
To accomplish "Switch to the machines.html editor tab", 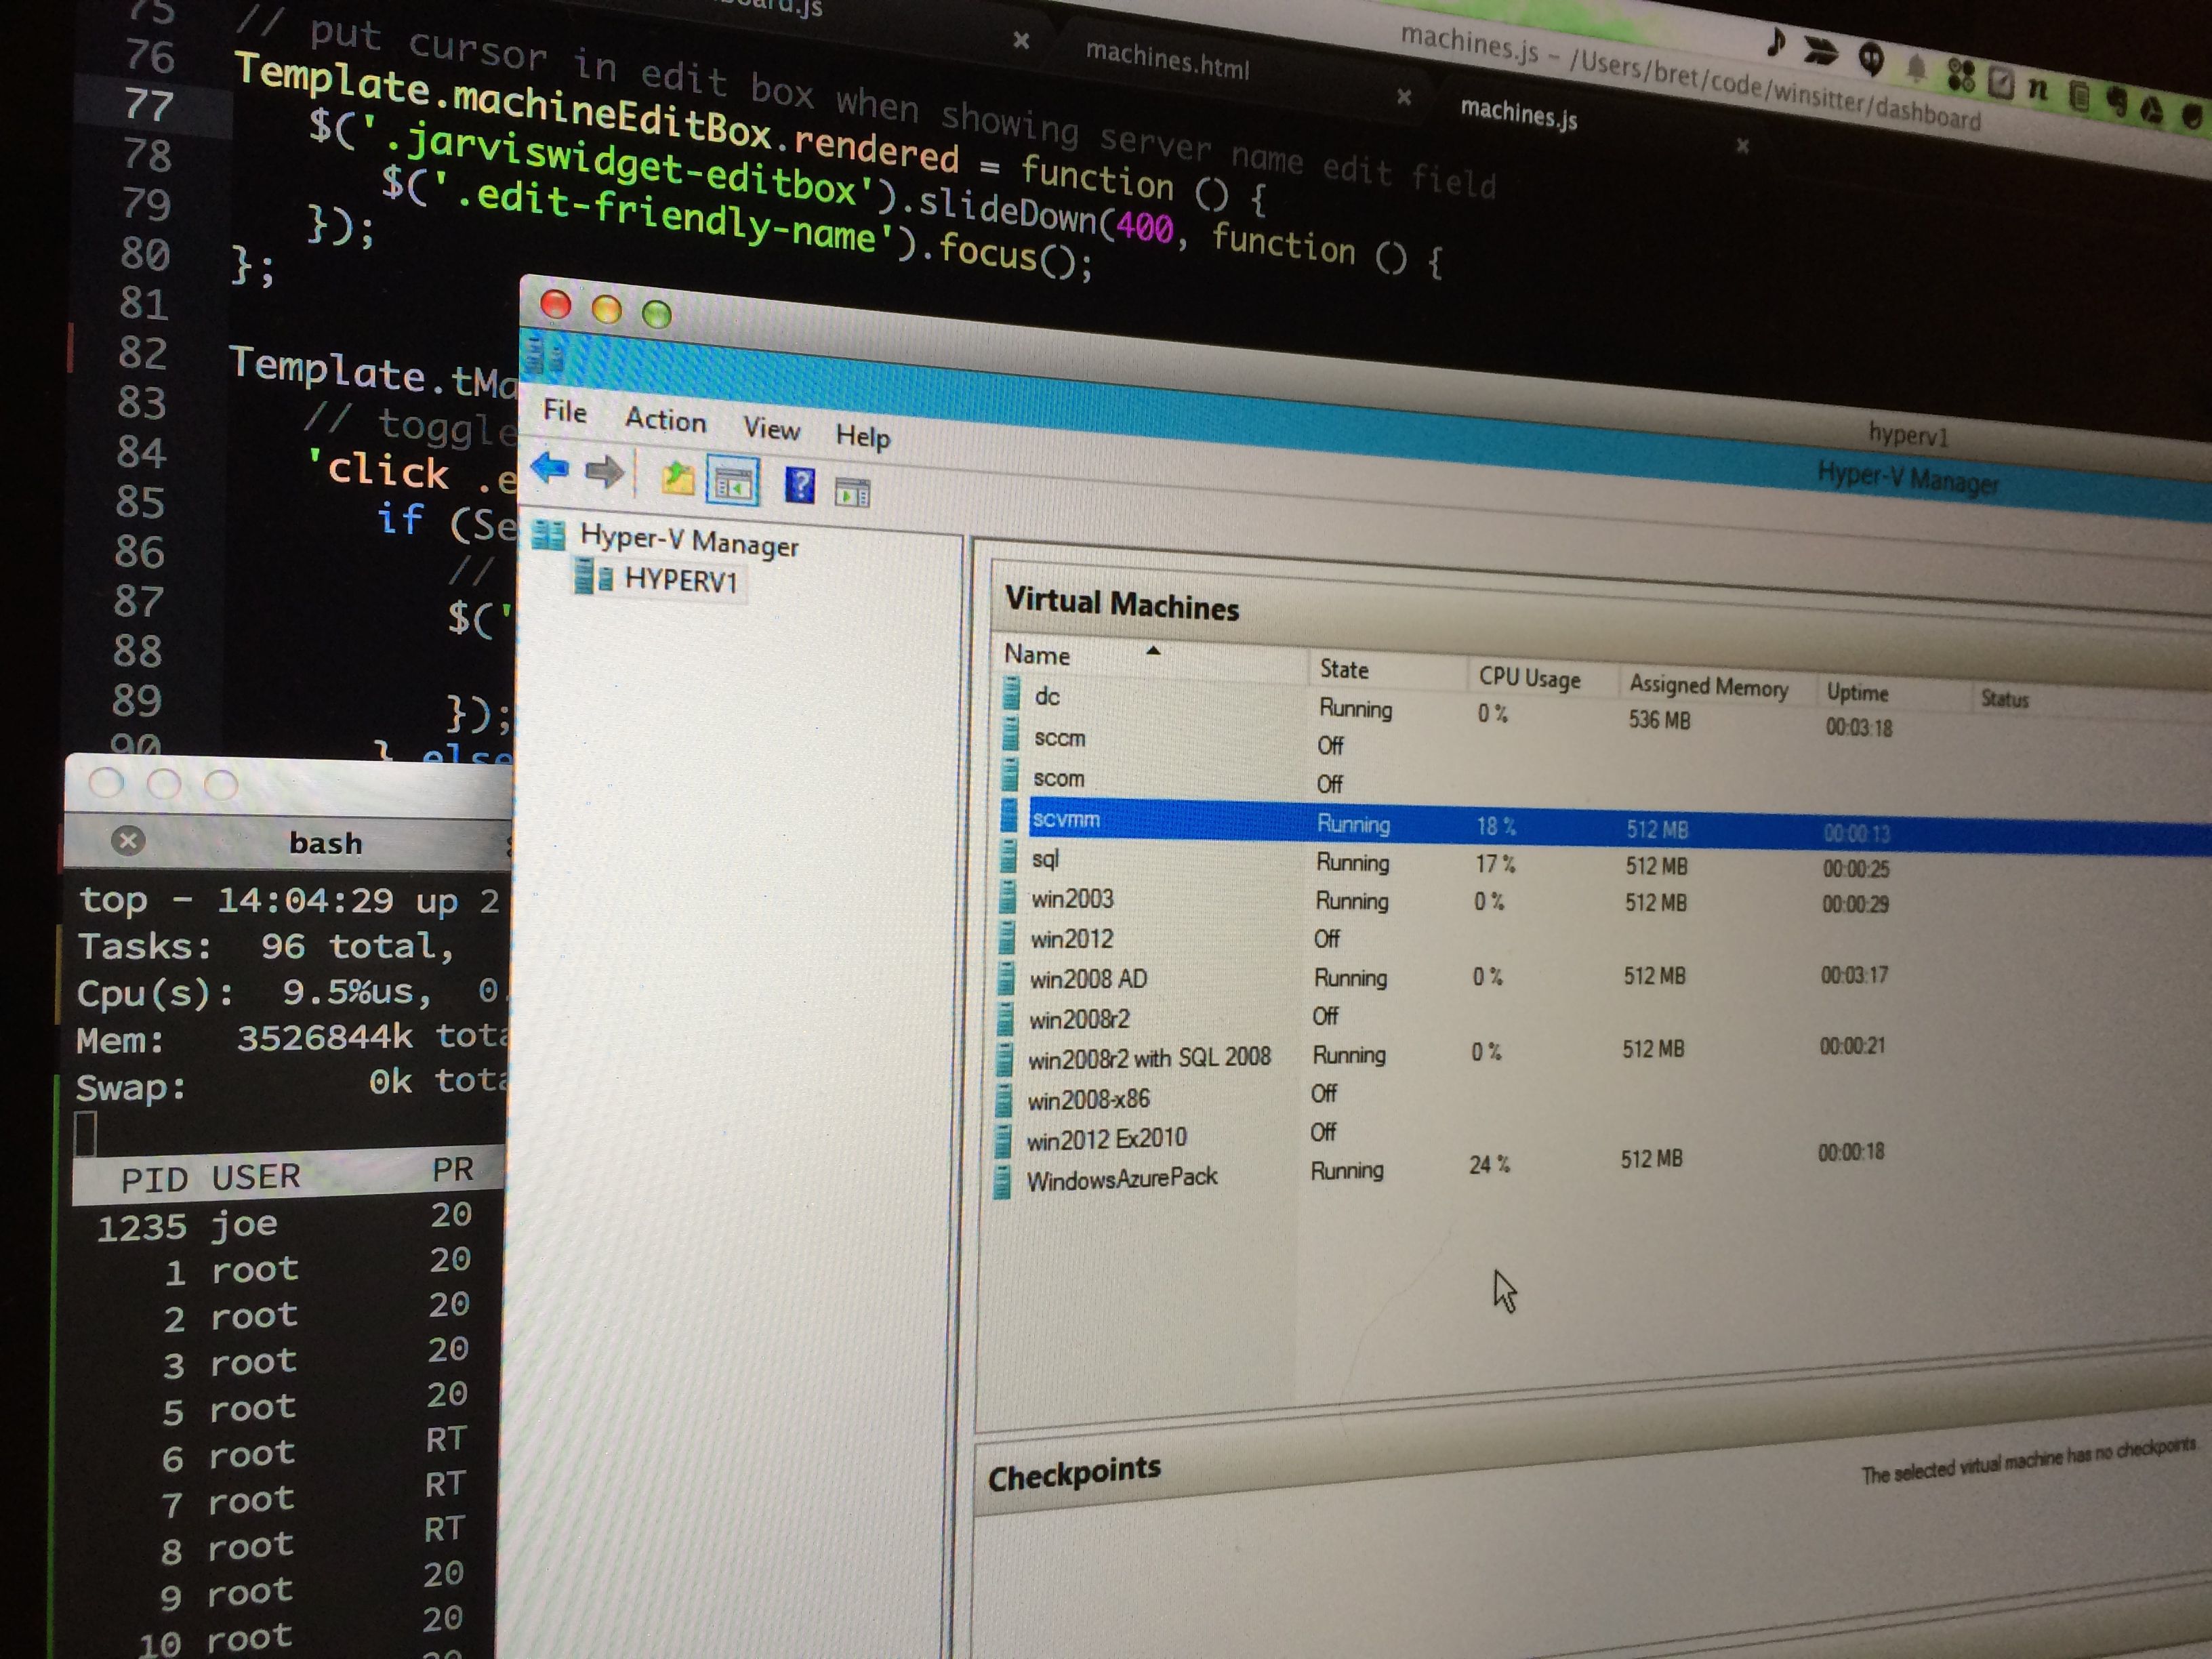I will (x=1167, y=61).
